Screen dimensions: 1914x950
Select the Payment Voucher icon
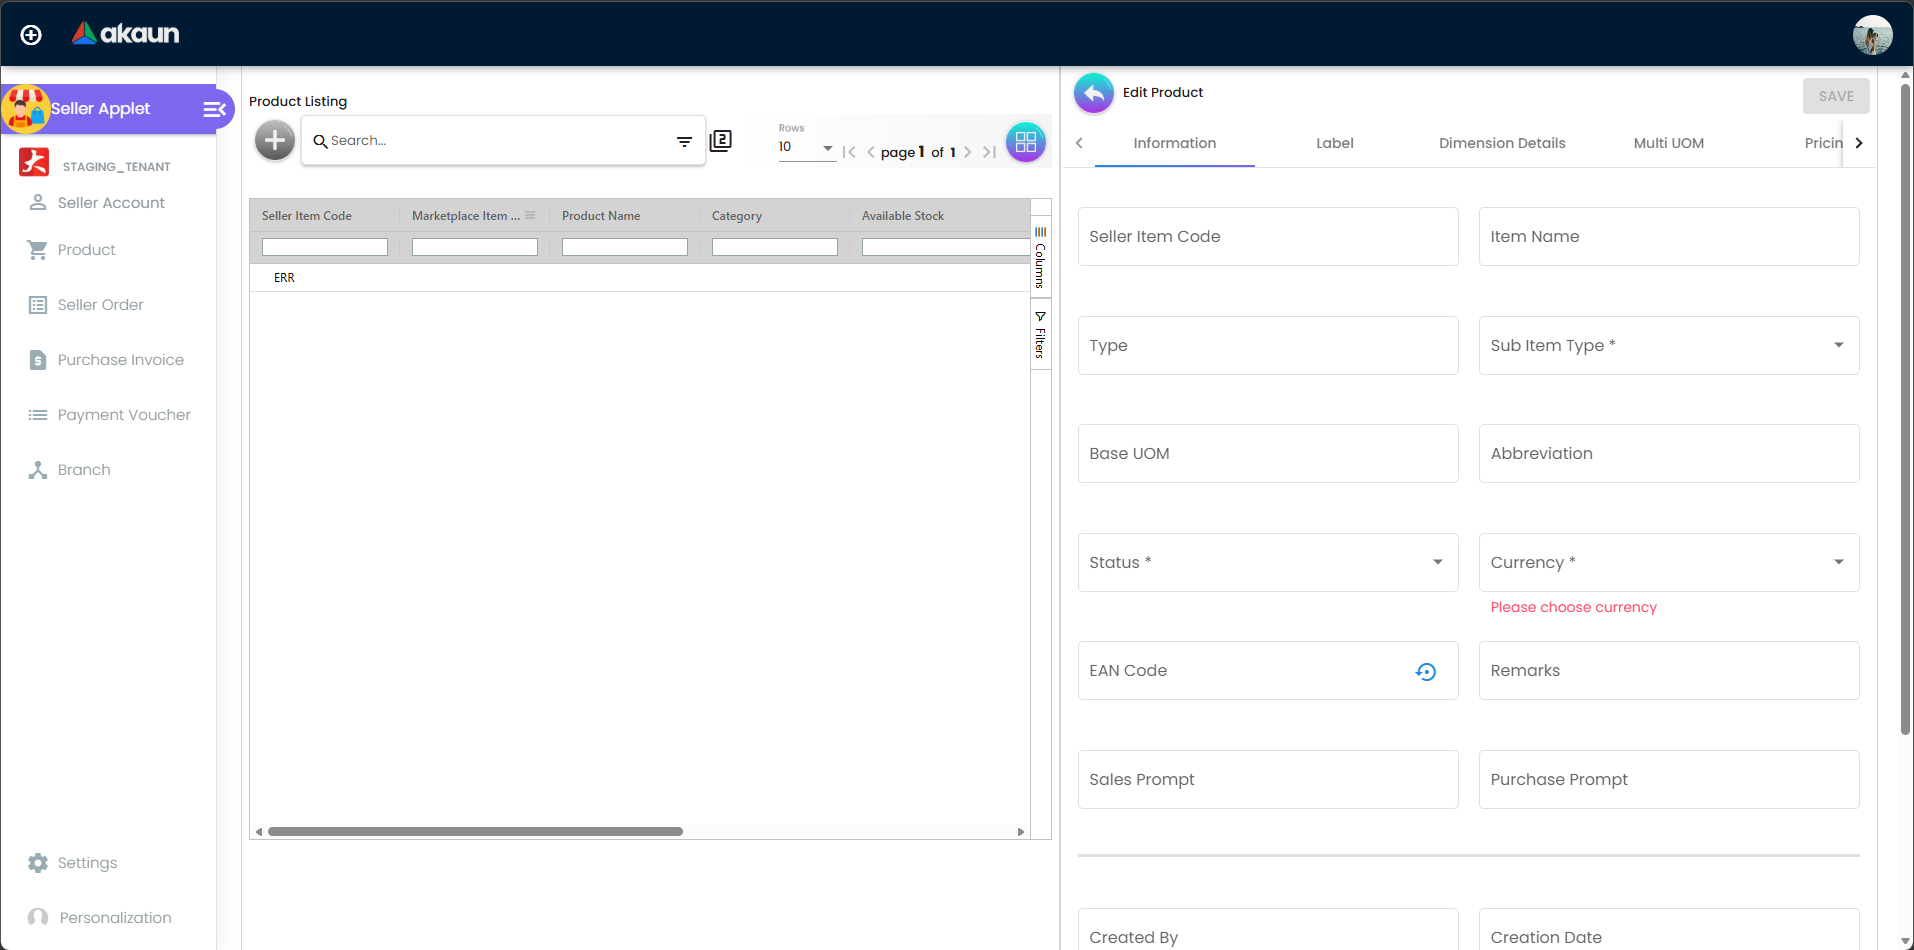tap(37, 414)
